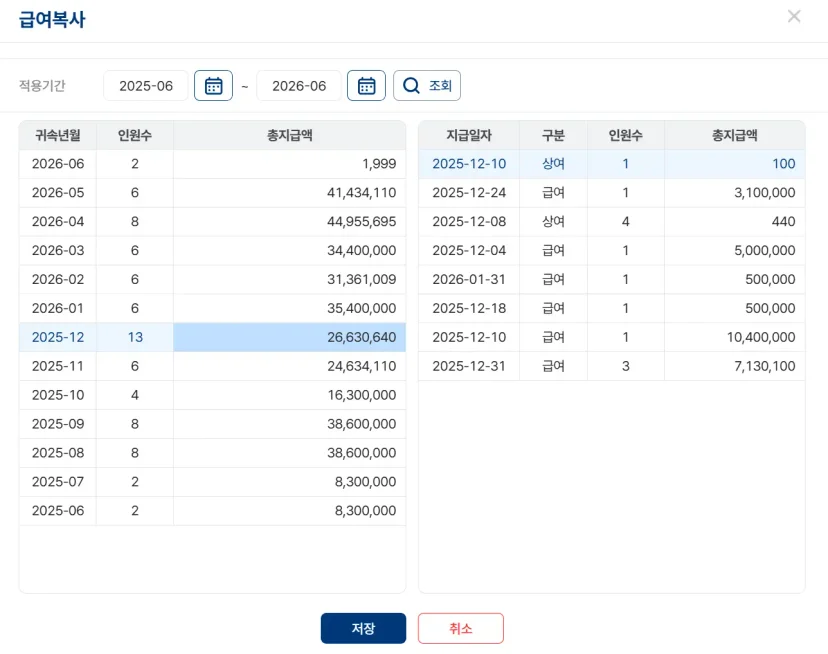The image size is (828, 654).
Task: Click total amount 34,400,000
Action: pyautogui.click(x=361, y=250)
